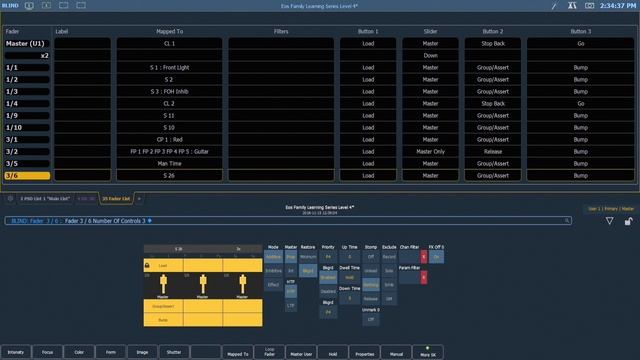Click the tower icon left of the camera icon
The height and width of the screenshot is (360, 640).
[x=572, y=6]
